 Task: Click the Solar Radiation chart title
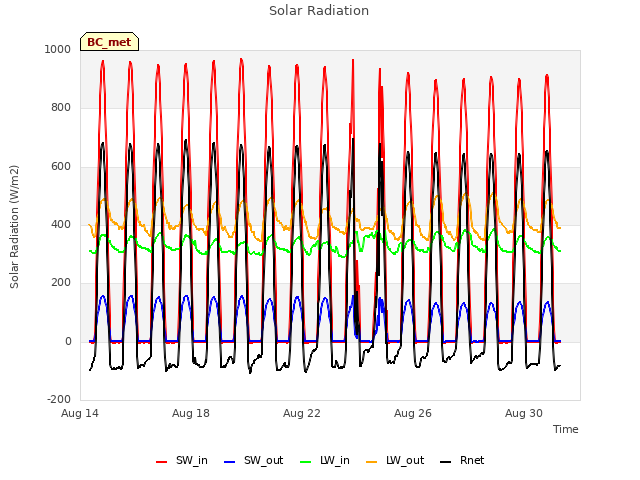319,11
